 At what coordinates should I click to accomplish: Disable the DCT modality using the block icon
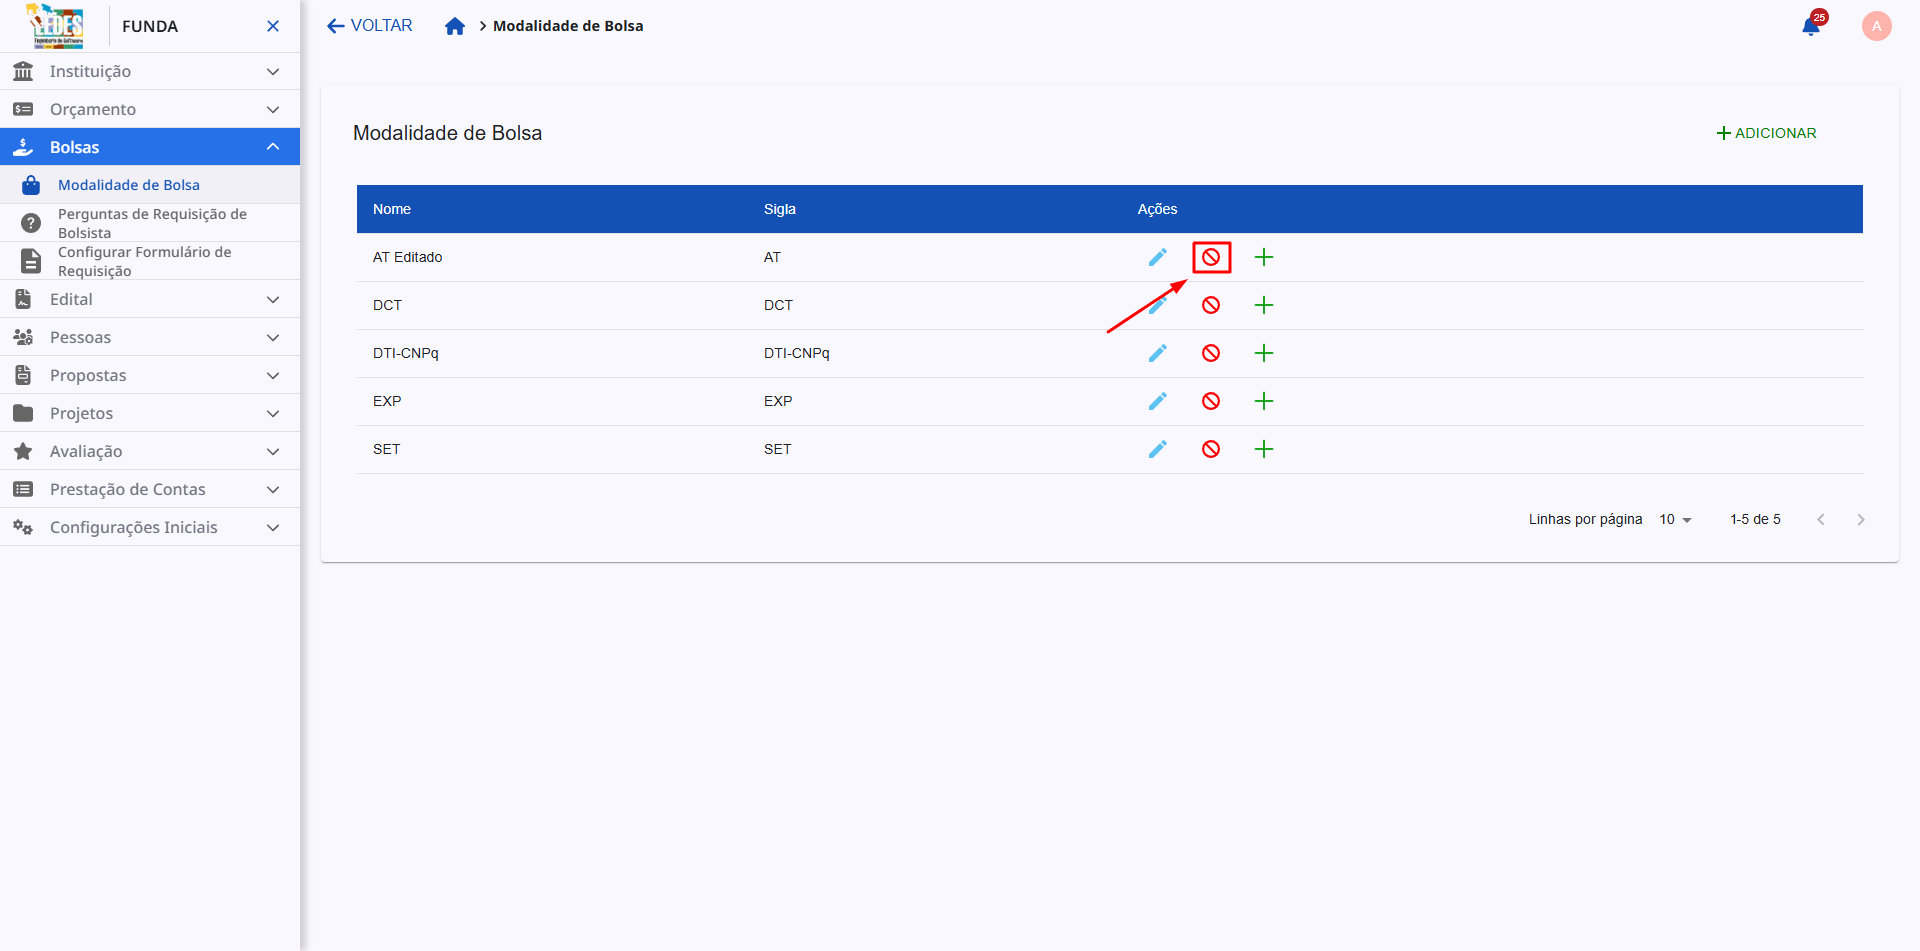pos(1211,305)
